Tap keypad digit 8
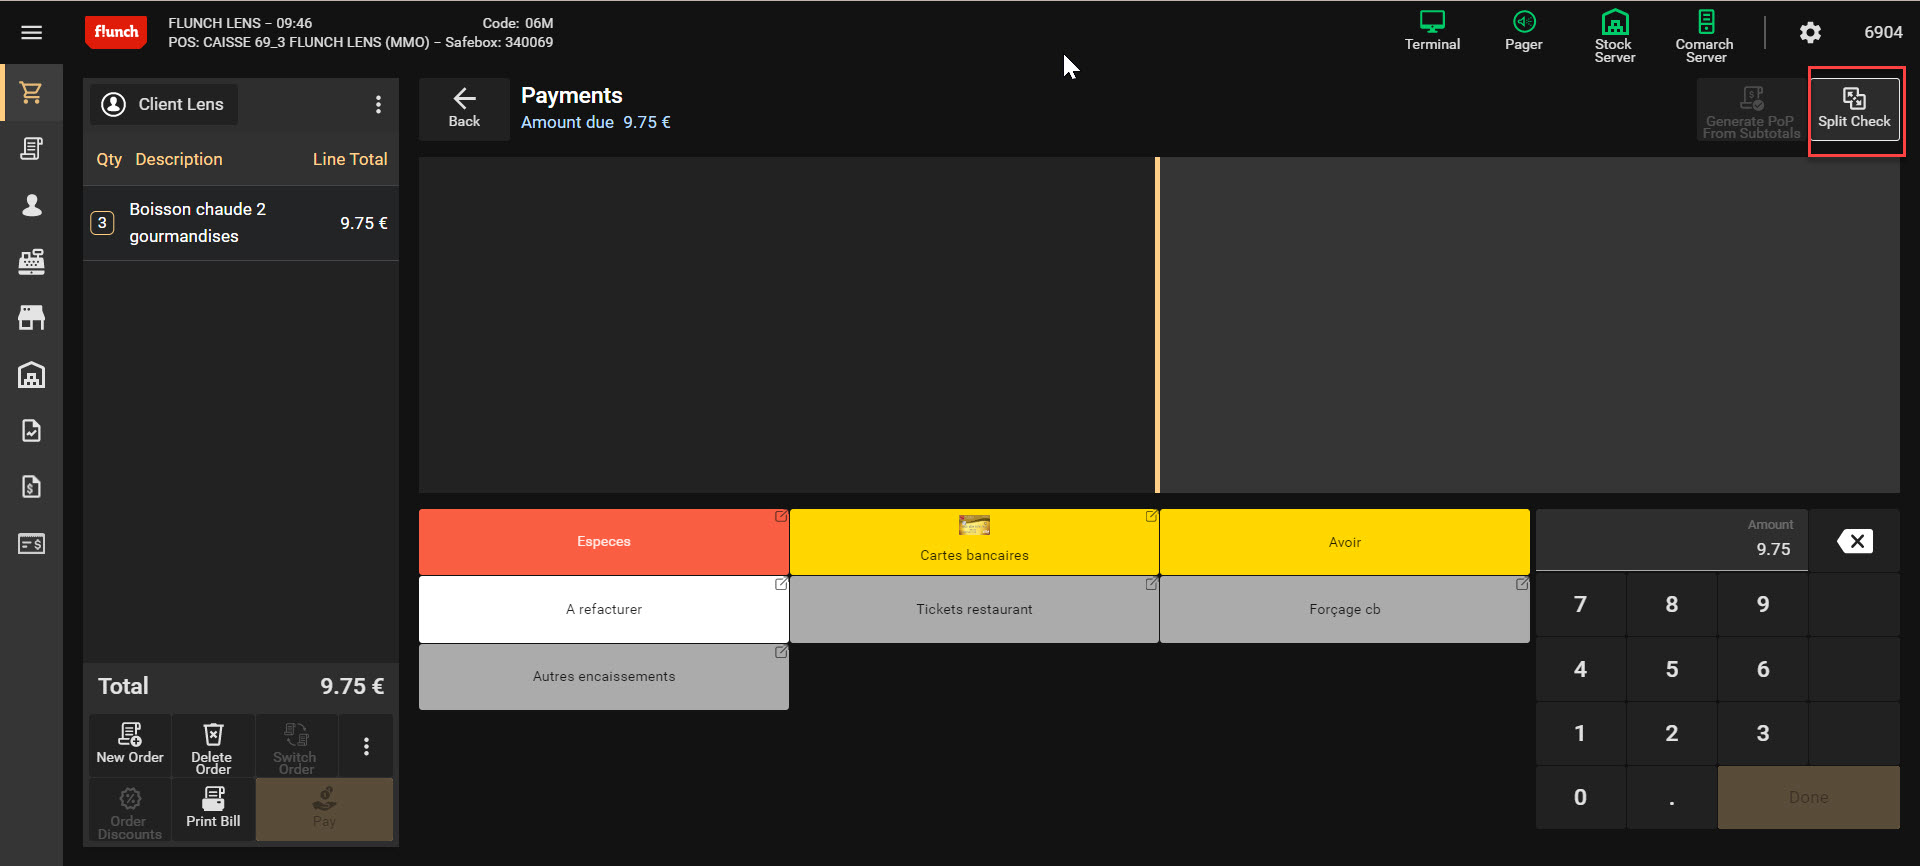Viewport: 1920px width, 866px height. 1672,604
